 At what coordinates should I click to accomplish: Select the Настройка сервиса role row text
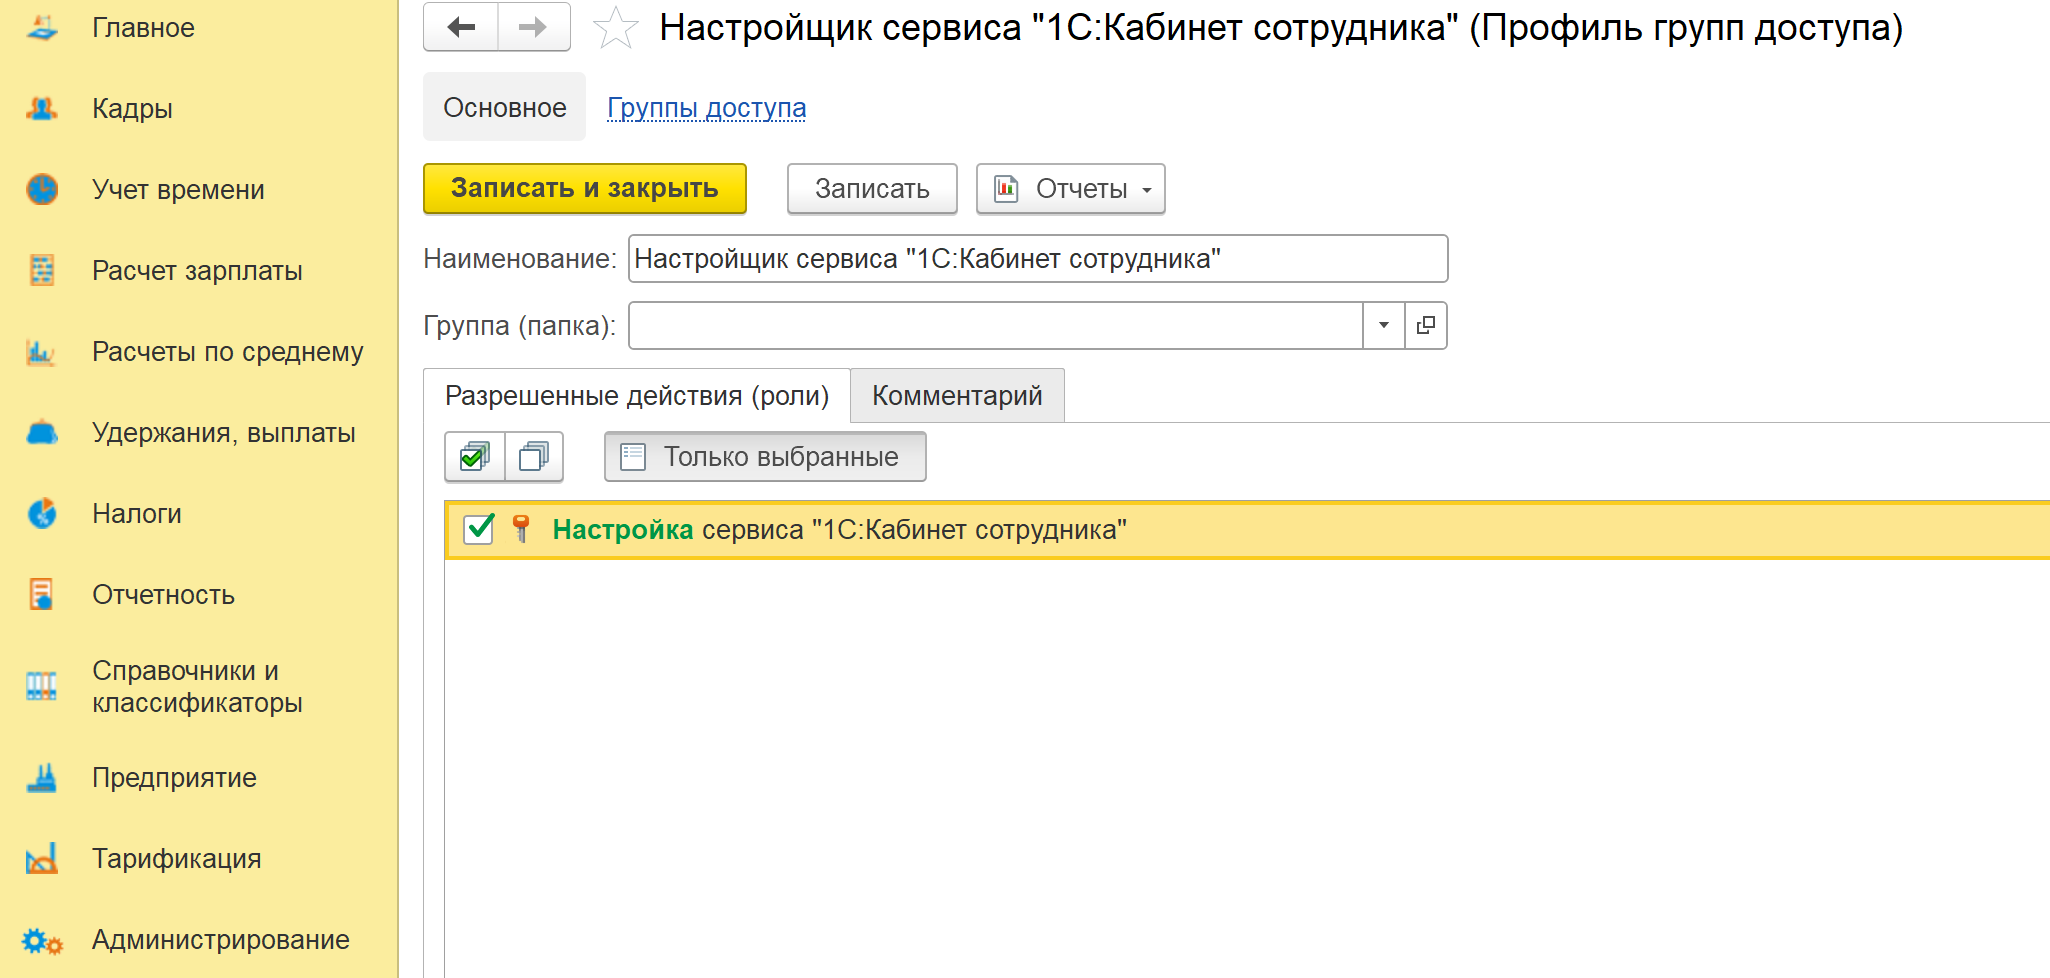(839, 530)
